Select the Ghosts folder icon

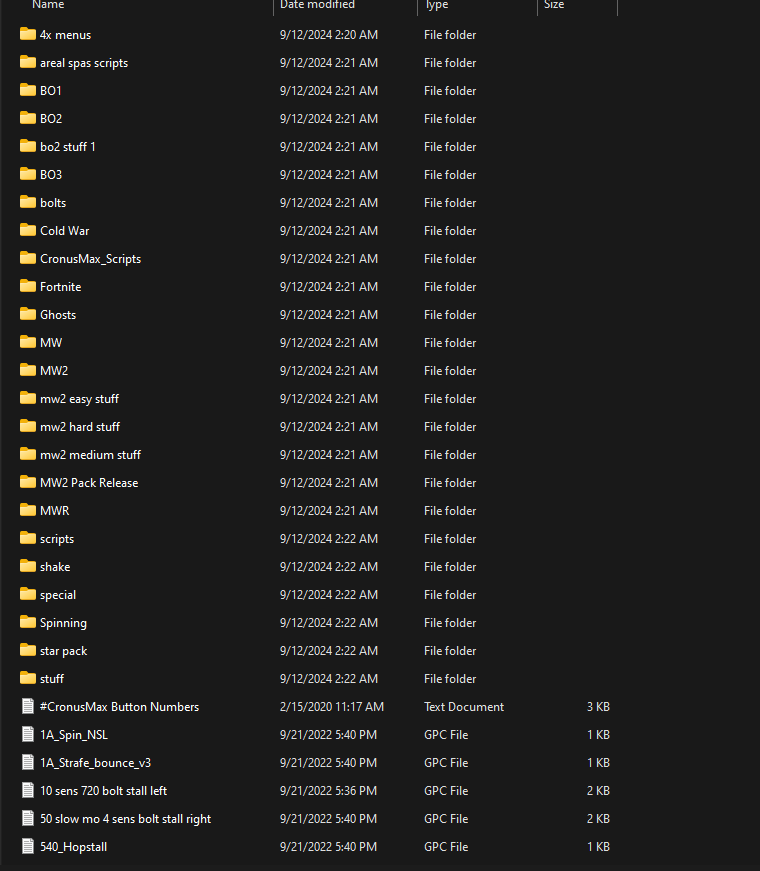coord(28,314)
